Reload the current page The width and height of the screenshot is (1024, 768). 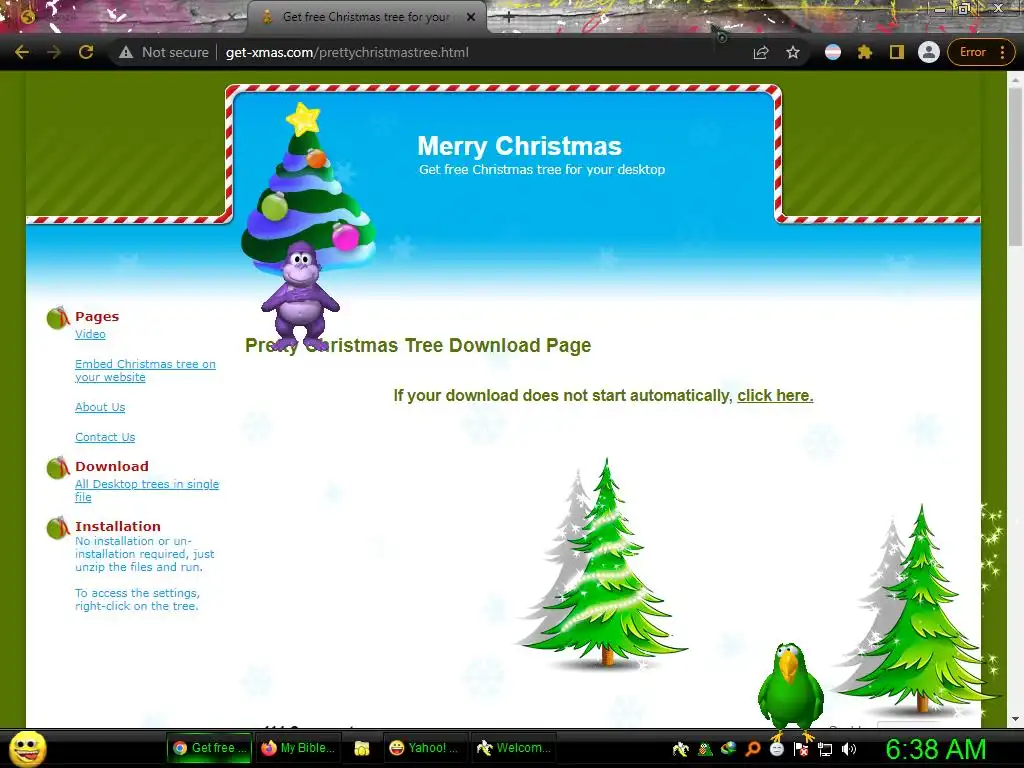click(86, 52)
